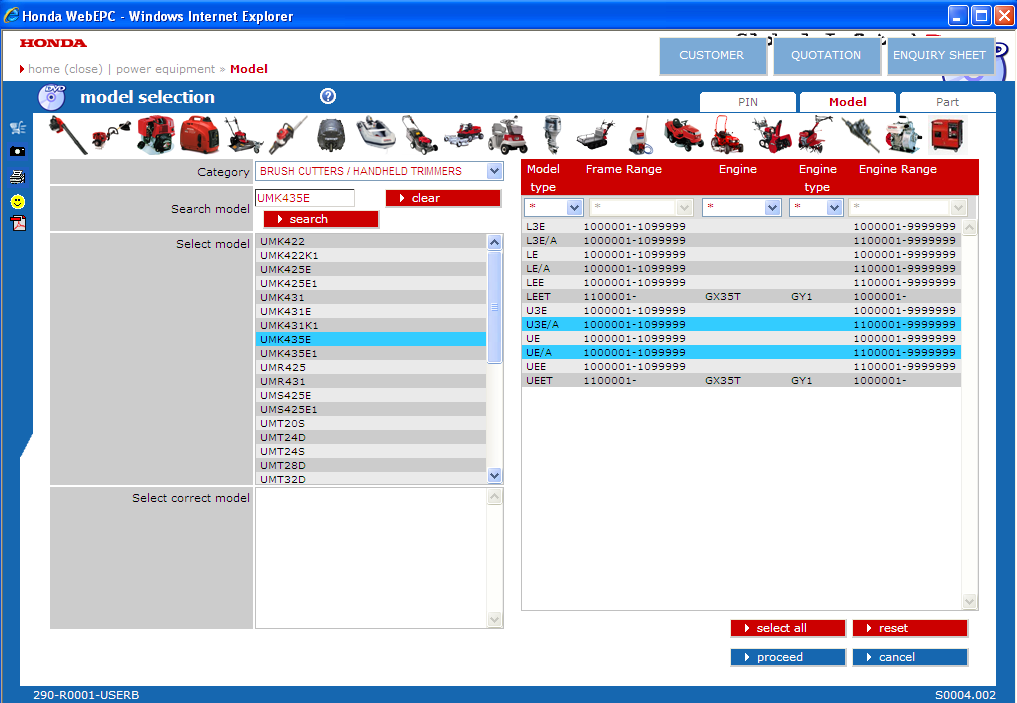The image size is (1017, 703).
Task: Switch to the Part tab
Action: 948,102
